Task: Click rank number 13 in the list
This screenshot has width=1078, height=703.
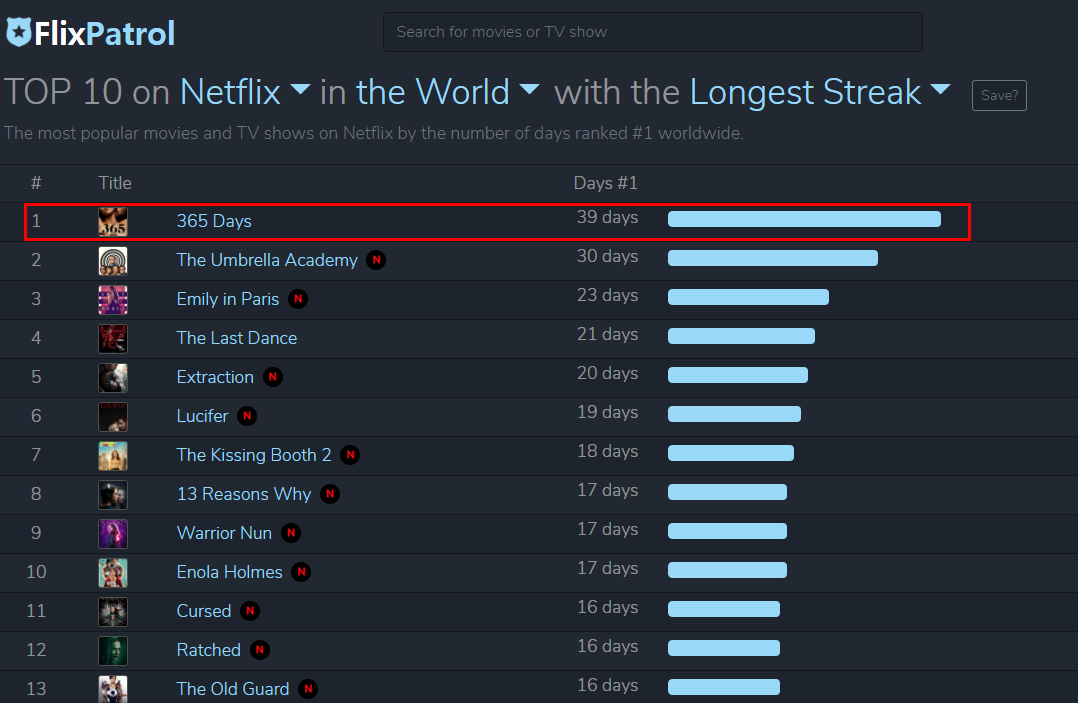Action: click(x=36, y=689)
